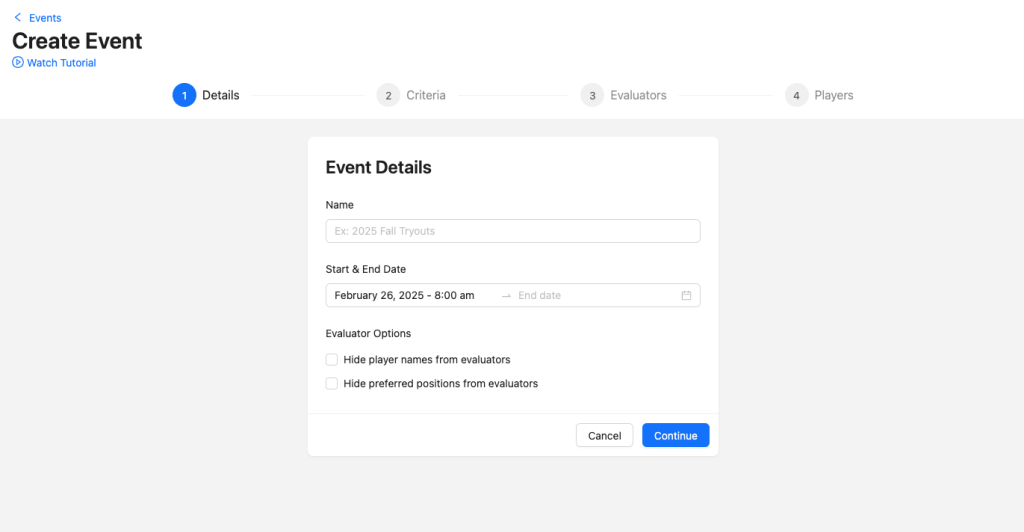
Task: Select the Details step label
Action: [221, 96]
